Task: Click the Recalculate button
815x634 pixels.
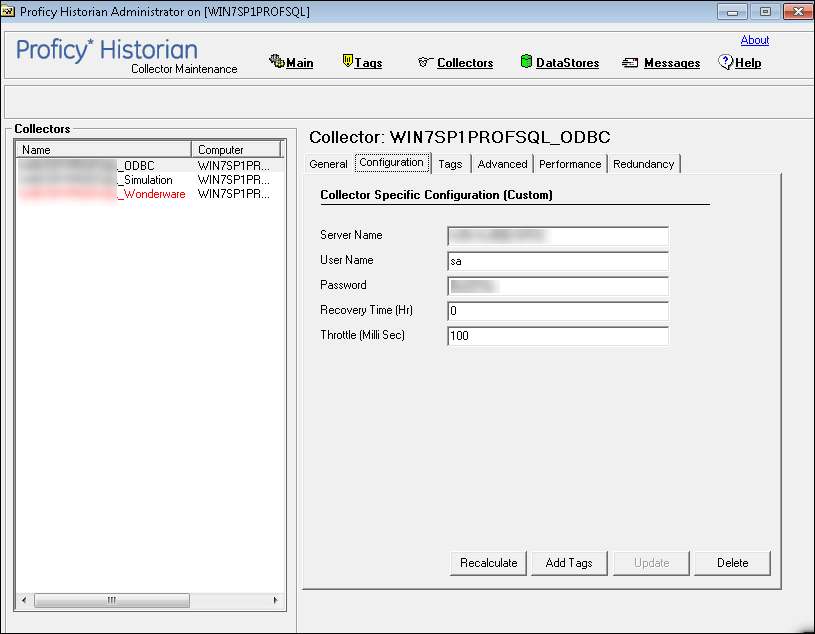Action: point(489,563)
